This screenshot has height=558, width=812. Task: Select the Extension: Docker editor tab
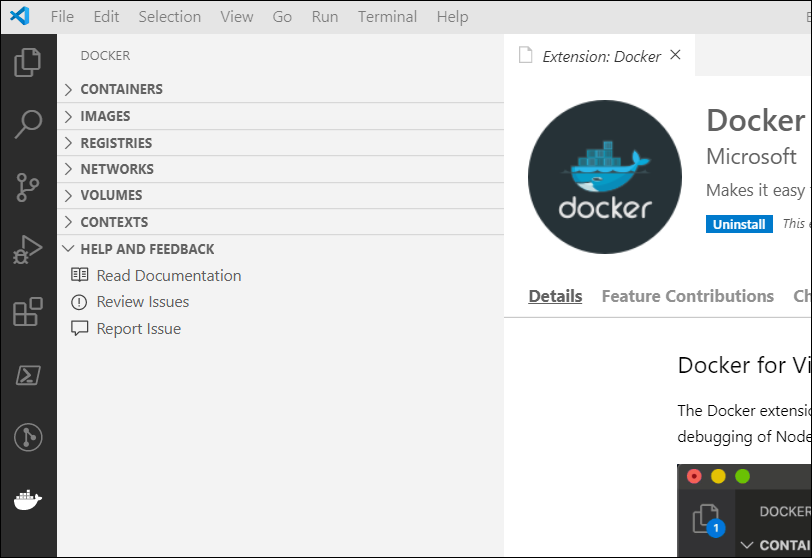tap(600, 55)
